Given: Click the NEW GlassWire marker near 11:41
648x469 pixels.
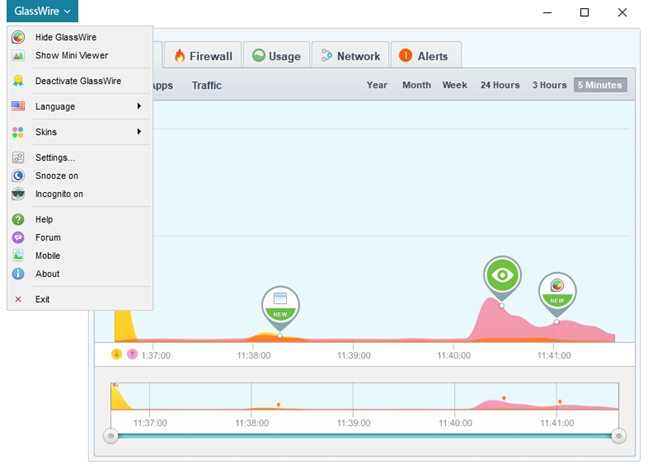Looking at the screenshot, I should click(557, 293).
